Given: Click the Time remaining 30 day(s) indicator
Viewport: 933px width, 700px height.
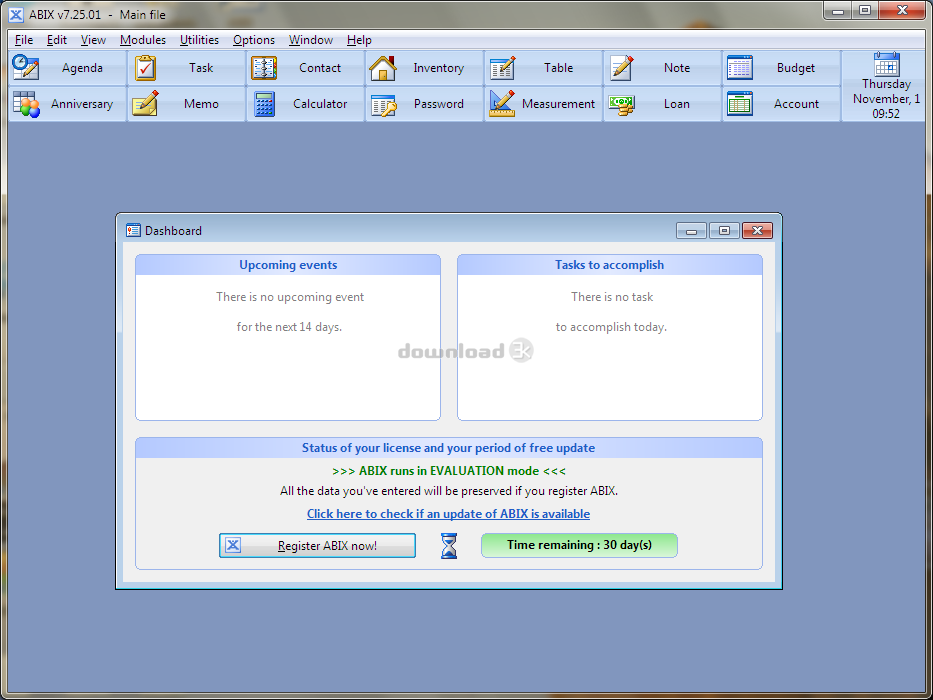Looking at the screenshot, I should coord(579,545).
